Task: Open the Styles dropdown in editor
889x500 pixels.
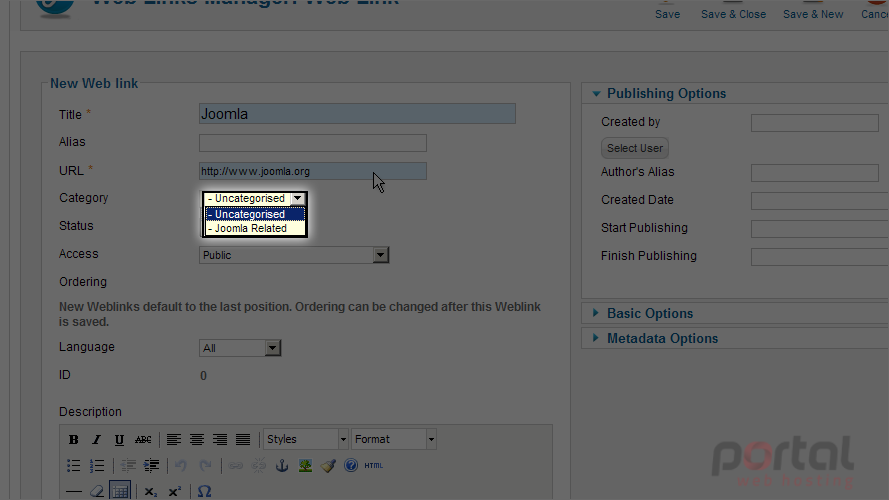Action: [x=306, y=439]
